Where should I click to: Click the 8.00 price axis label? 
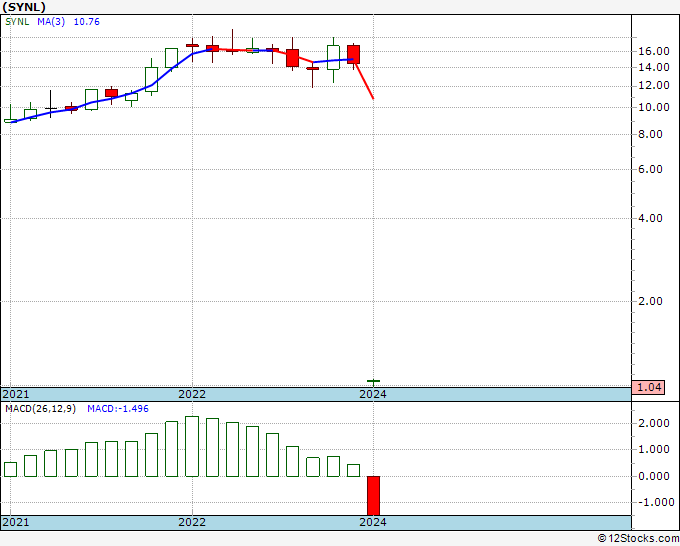point(651,134)
